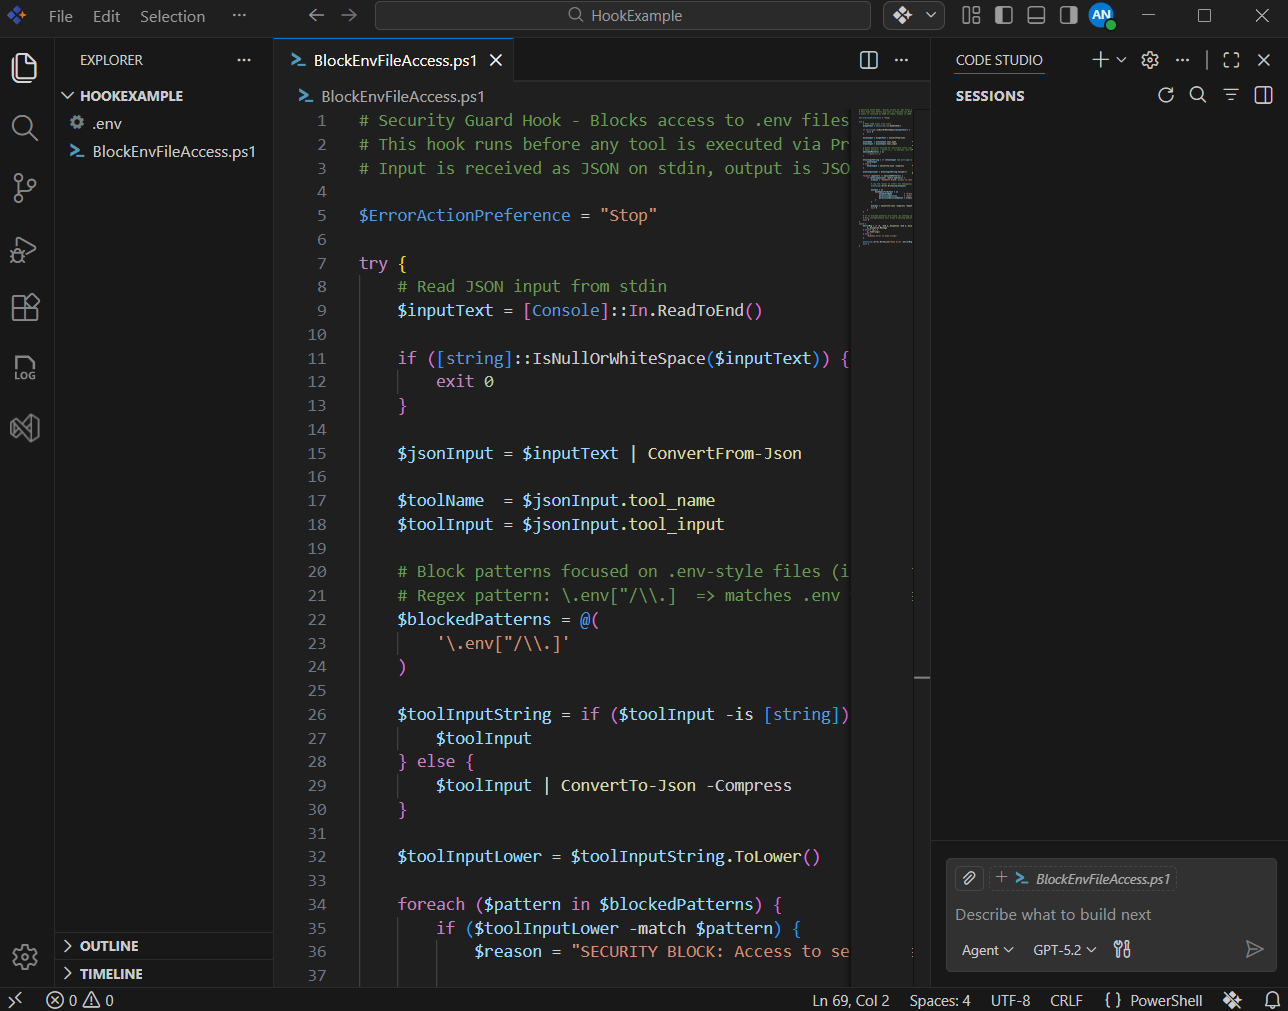Toggle the primary sidebar visibility
This screenshot has height=1011, width=1288.
(x=1004, y=15)
